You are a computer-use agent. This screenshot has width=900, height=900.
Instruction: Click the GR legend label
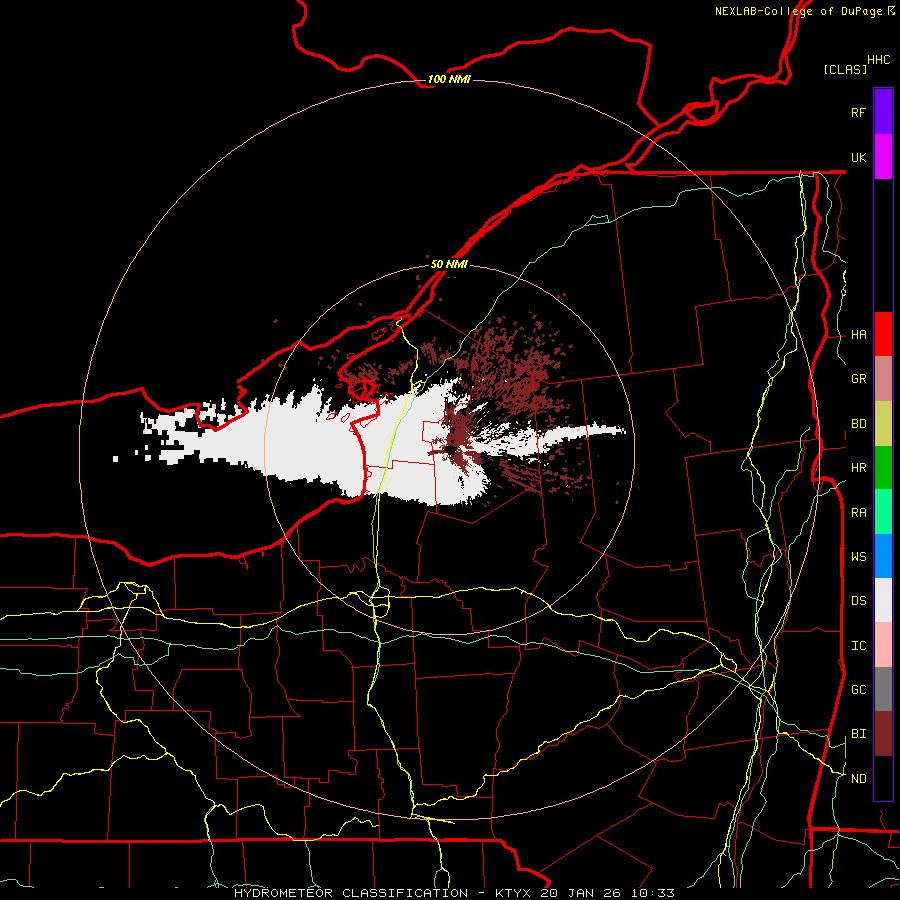coord(858,379)
